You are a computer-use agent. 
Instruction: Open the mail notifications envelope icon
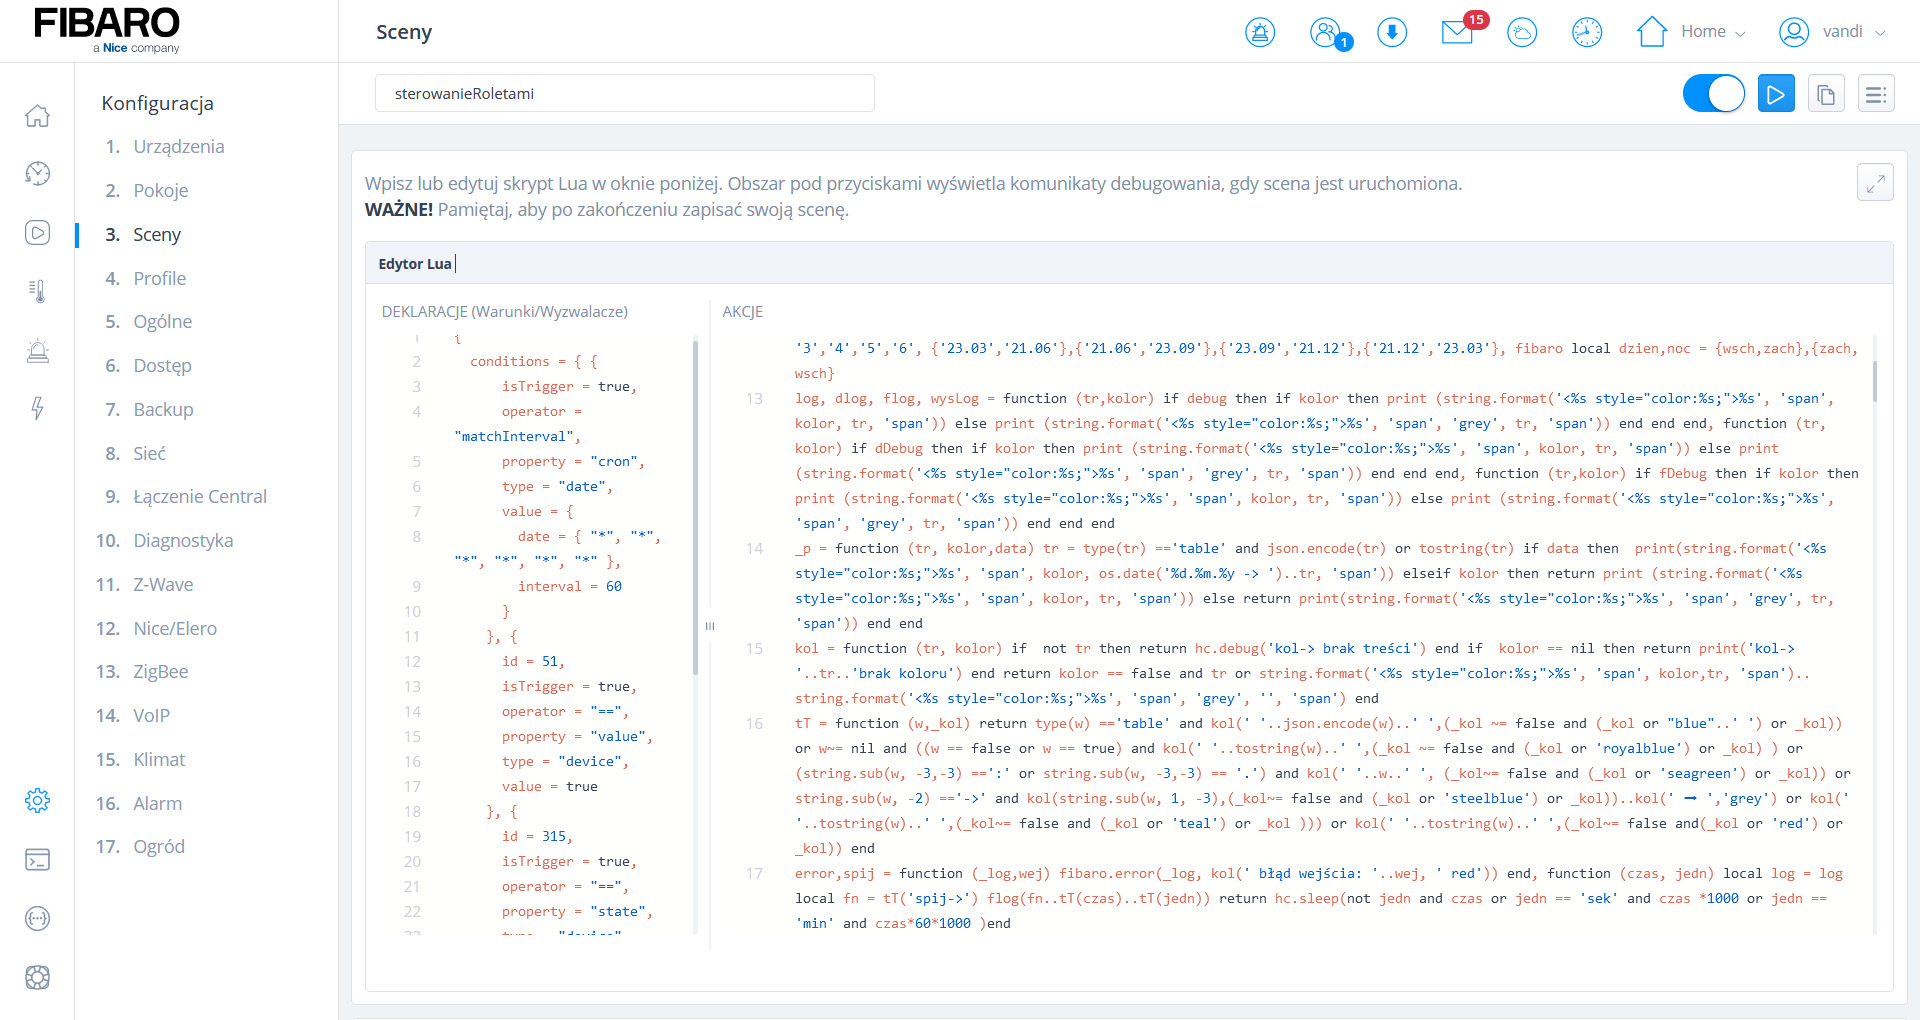pyautogui.click(x=1457, y=32)
